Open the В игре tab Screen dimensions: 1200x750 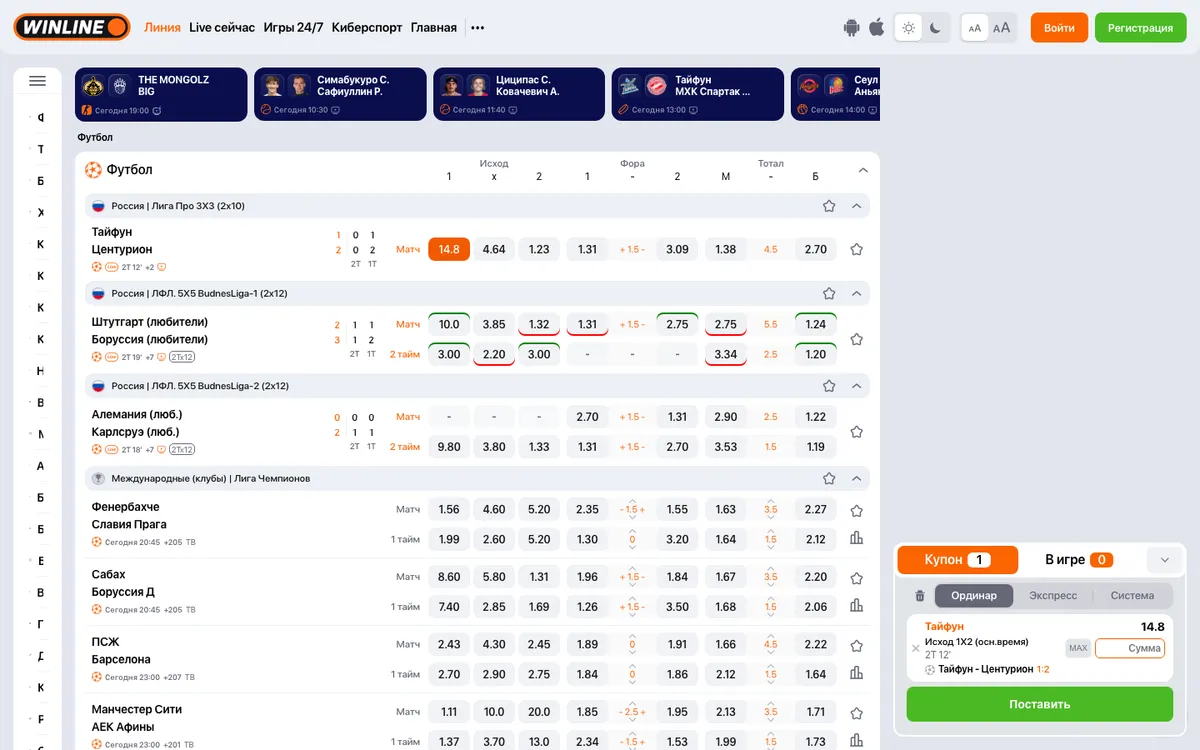(x=1079, y=560)
